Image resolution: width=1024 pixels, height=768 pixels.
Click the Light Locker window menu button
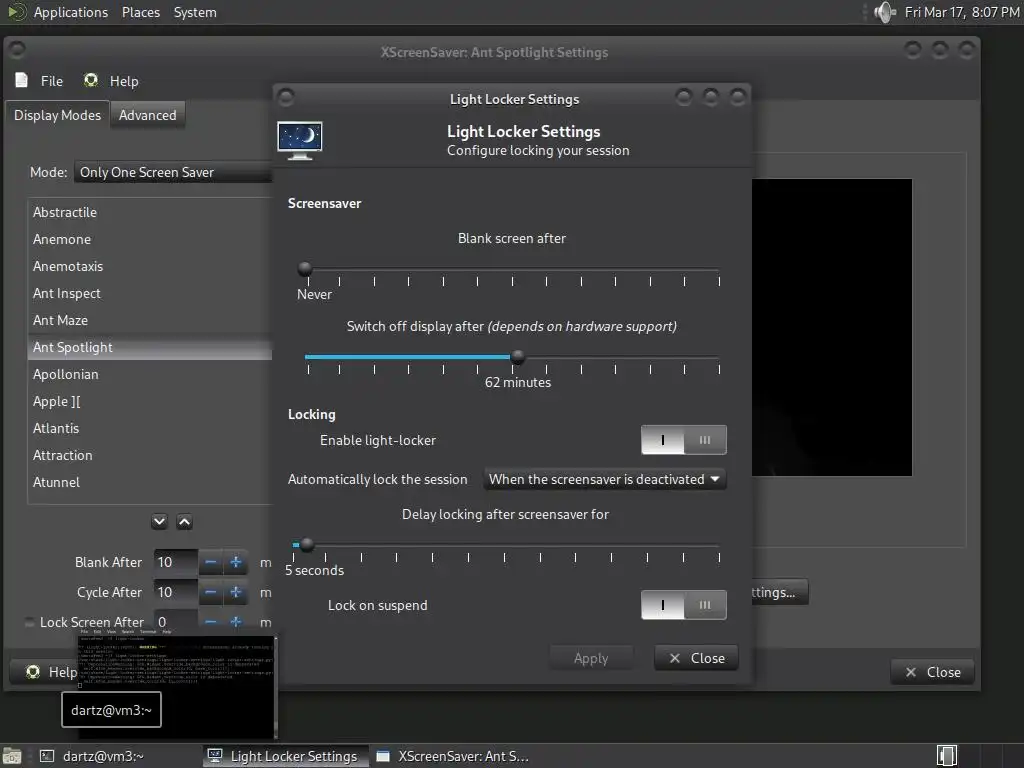coord(285,98)
